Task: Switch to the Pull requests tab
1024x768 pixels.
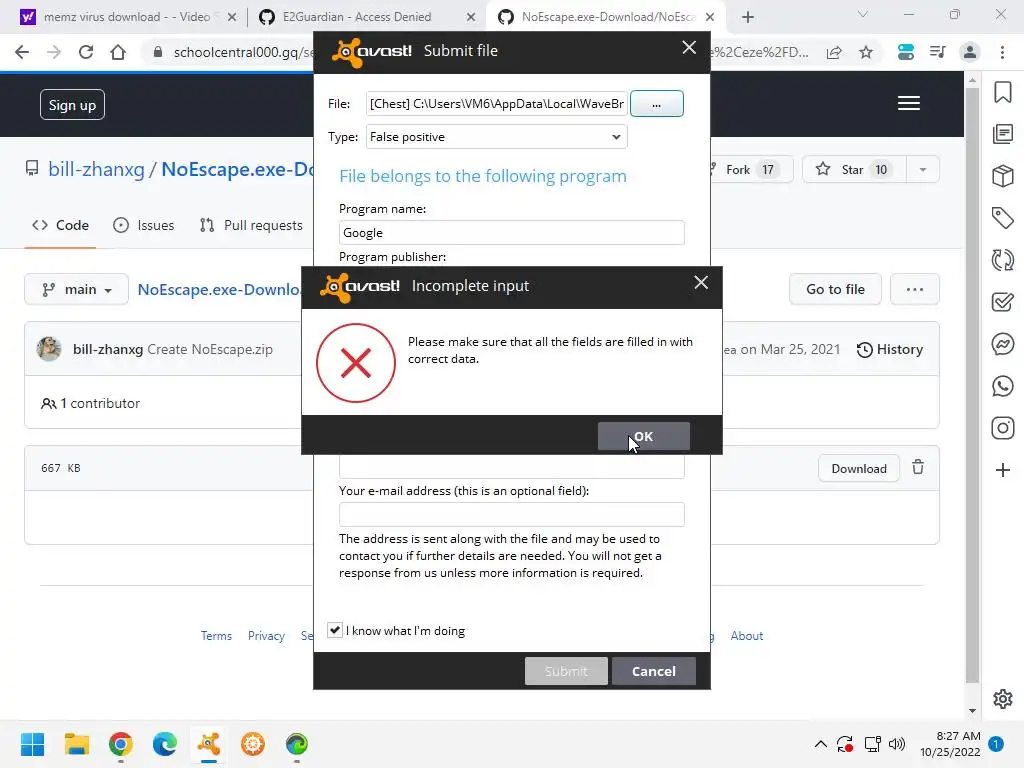Action: pyautogui.click(x=251, y=225)
